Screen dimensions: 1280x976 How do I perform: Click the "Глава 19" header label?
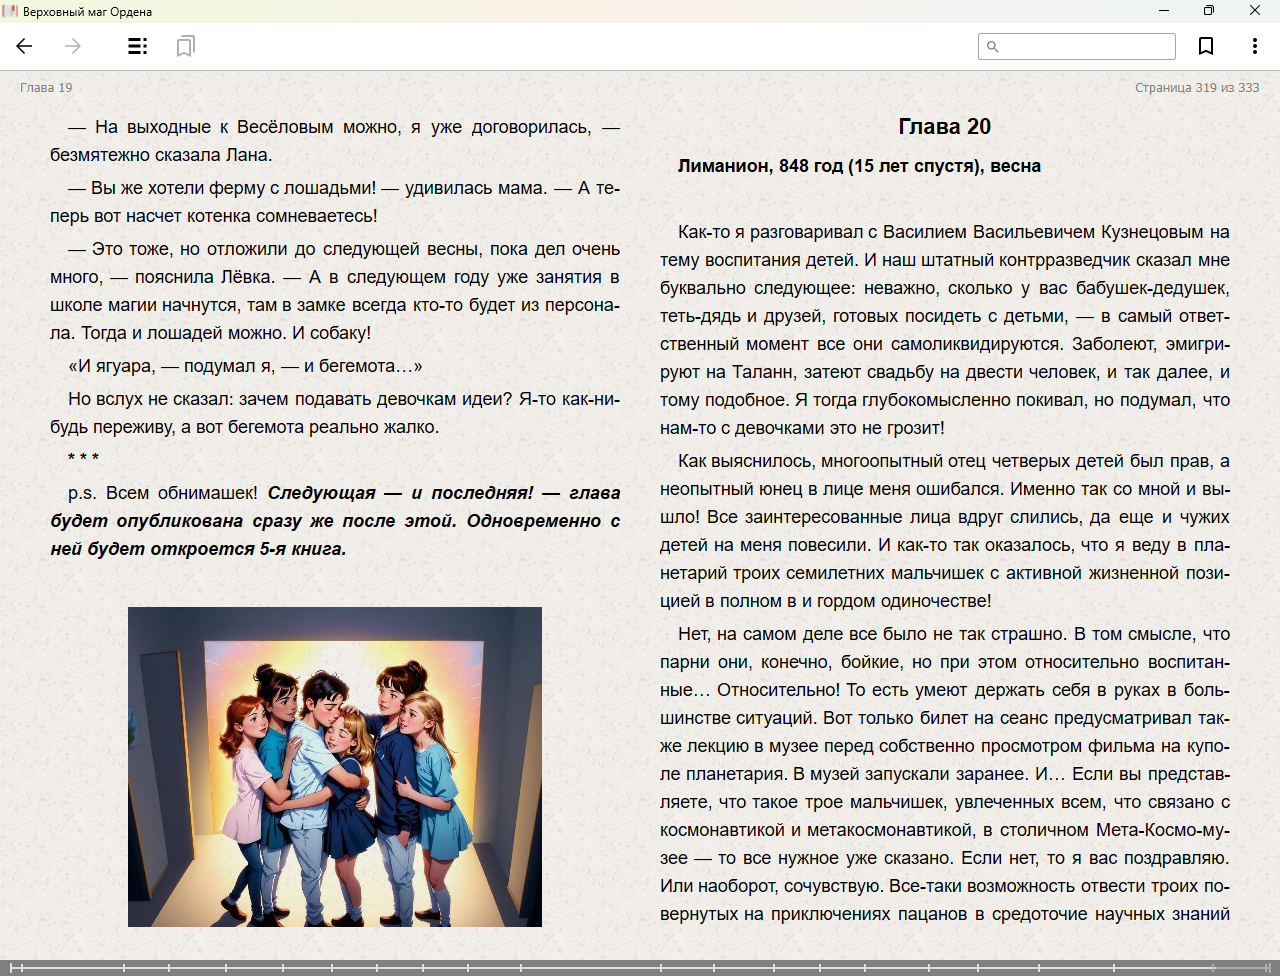[x=46, y=88]
